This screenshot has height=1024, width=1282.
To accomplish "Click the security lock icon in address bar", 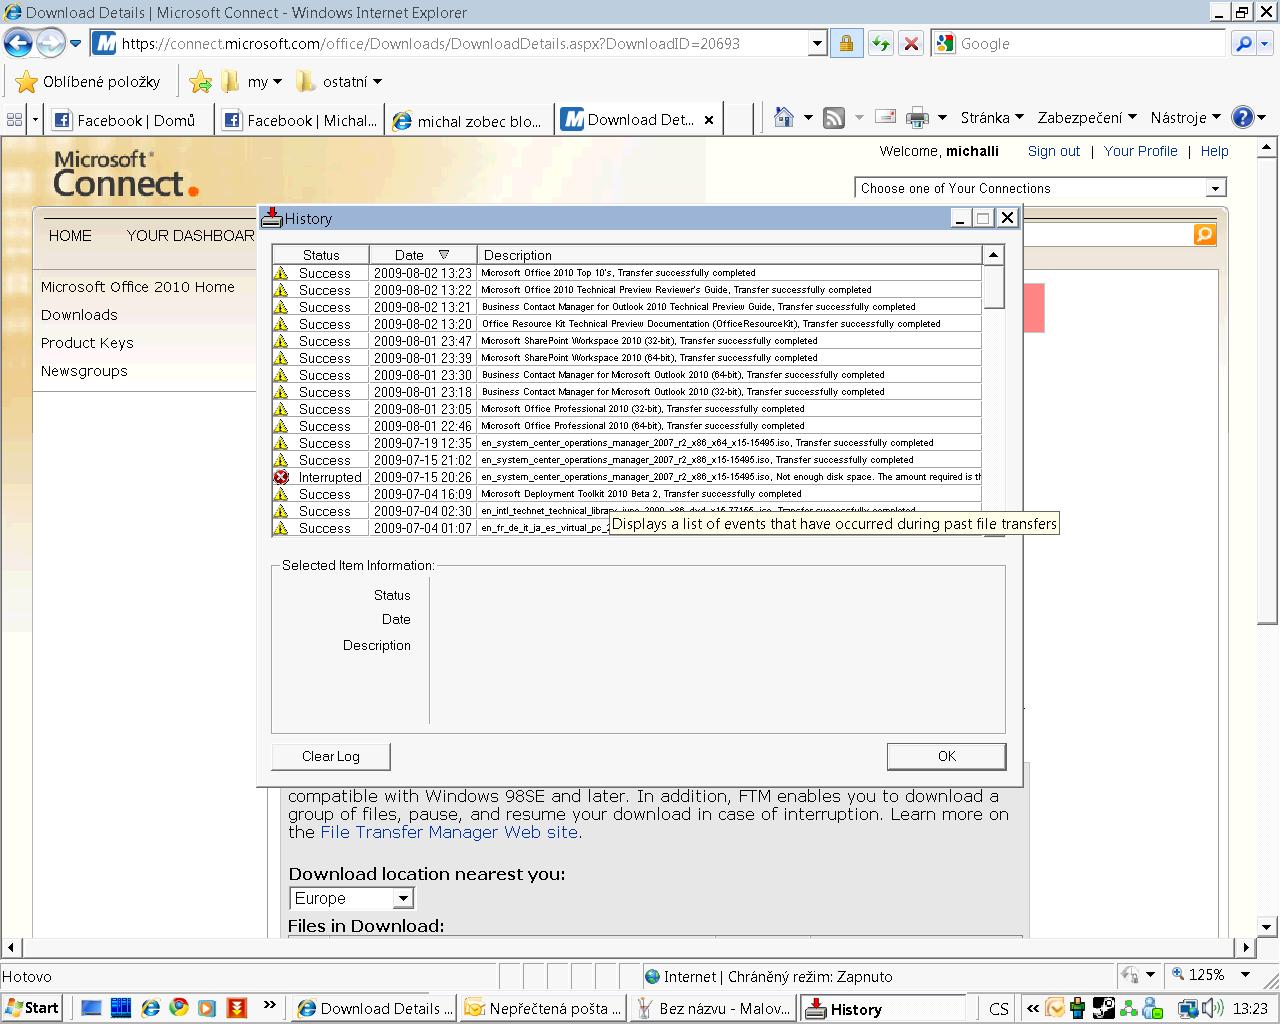I will tap(846, 43).
